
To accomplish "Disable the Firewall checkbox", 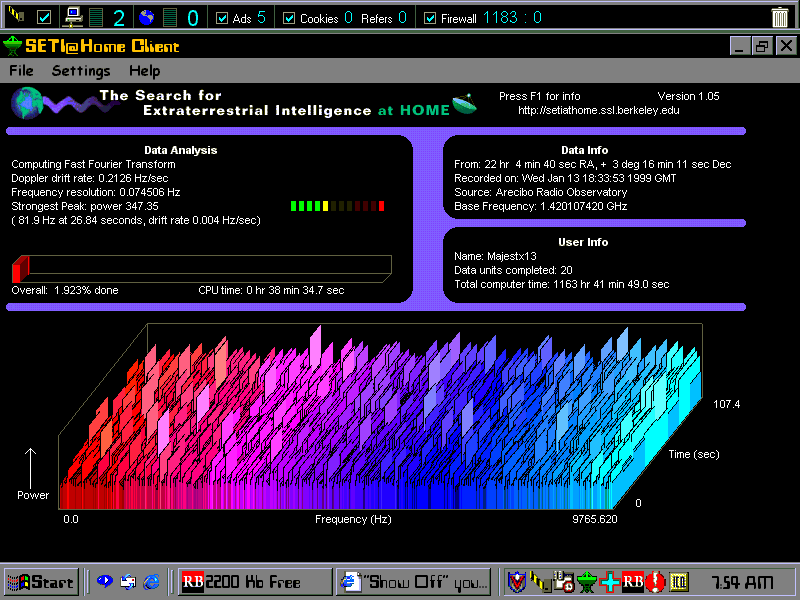I will (x=430, y=18).
